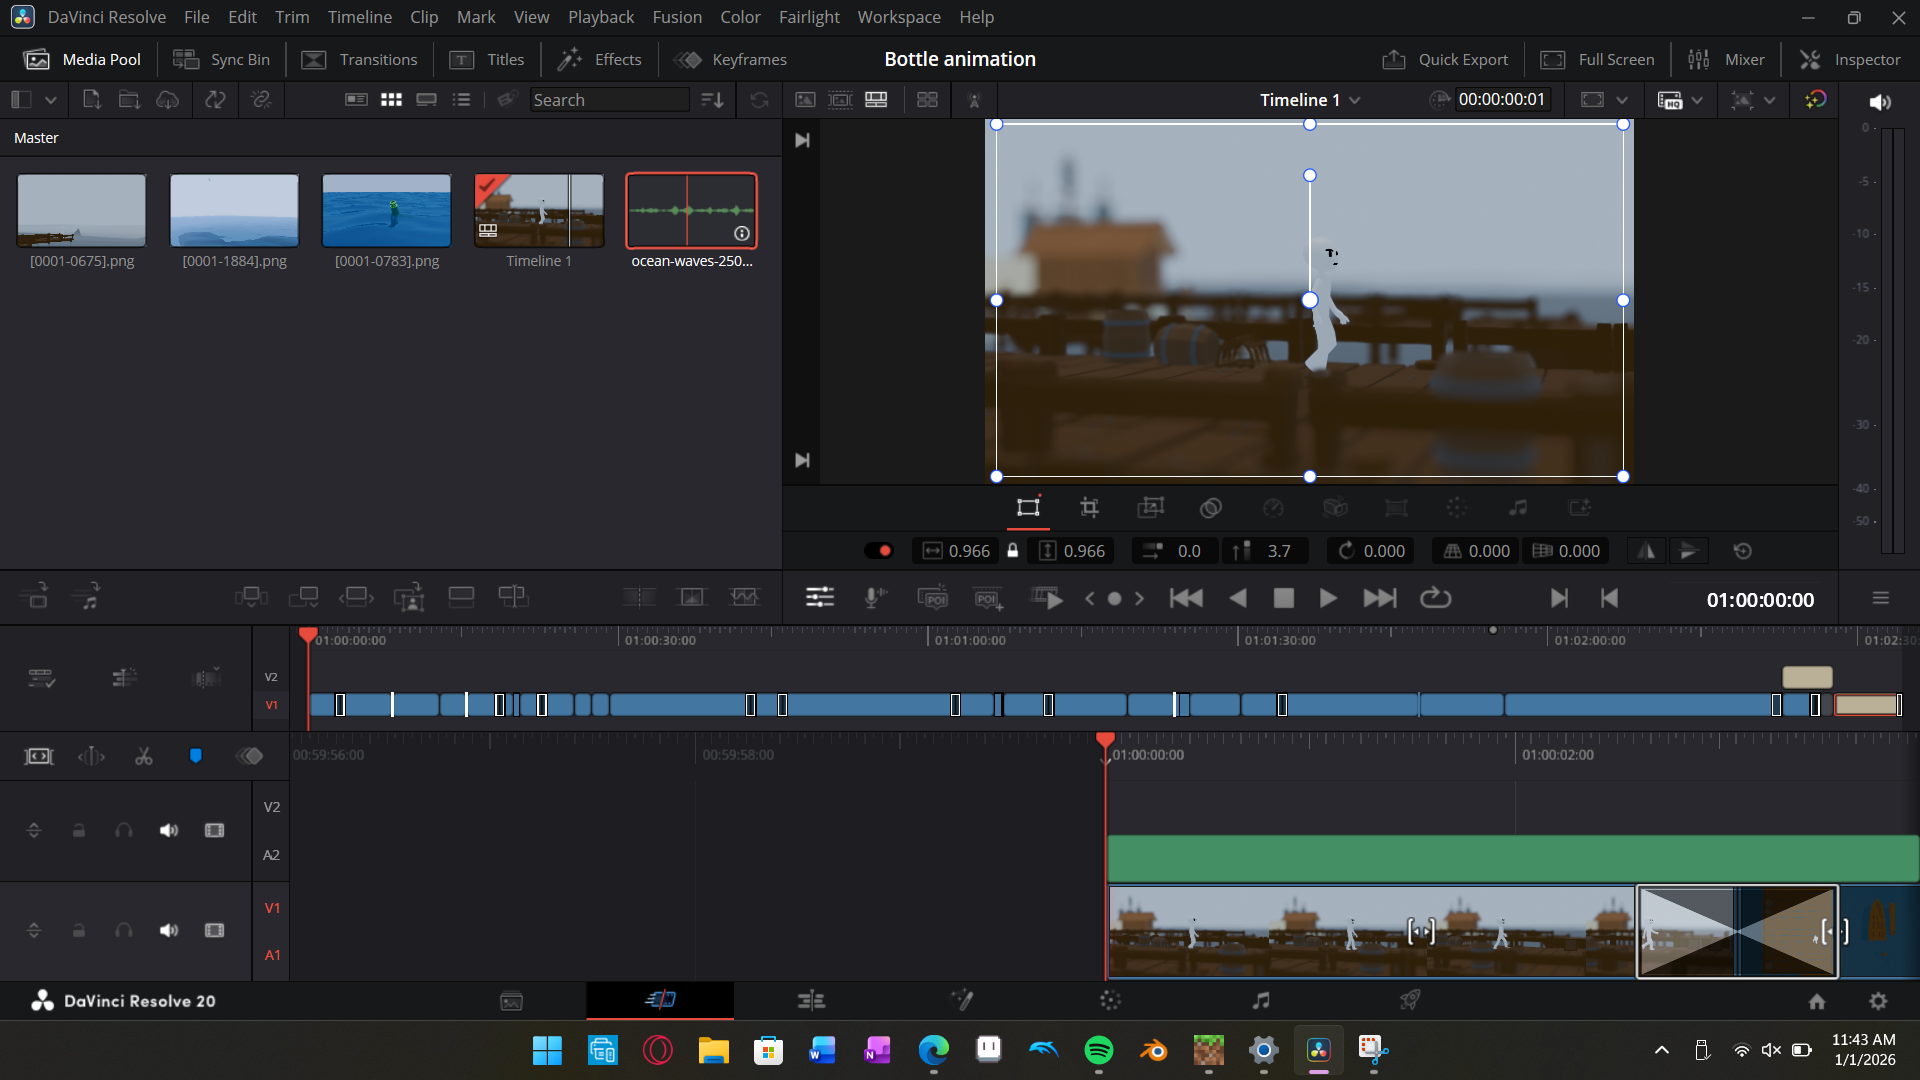Open the File menu
This screenshot has width=1920, height=1080.
pyautogui.click(x=197, y=17)
